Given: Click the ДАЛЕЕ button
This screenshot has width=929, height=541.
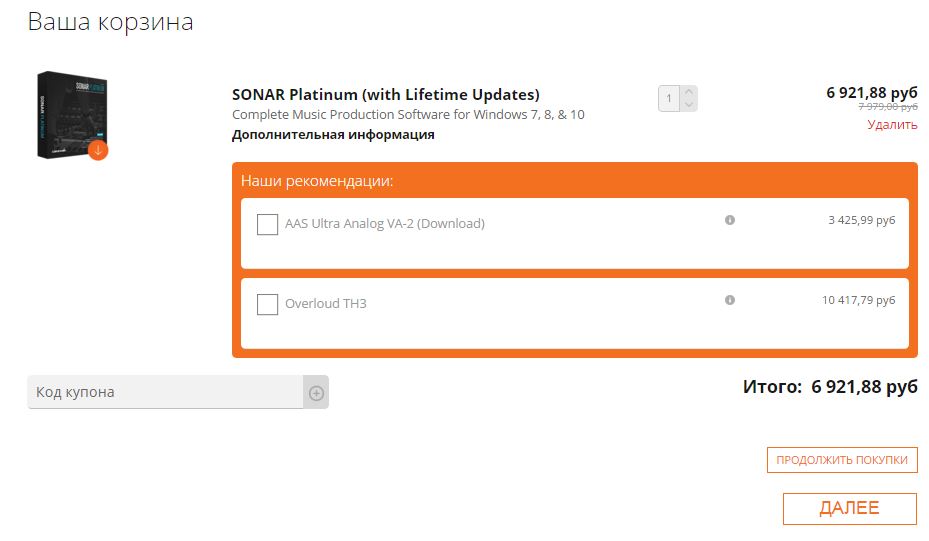Looking at the screenshot, I should pos(850,508).
